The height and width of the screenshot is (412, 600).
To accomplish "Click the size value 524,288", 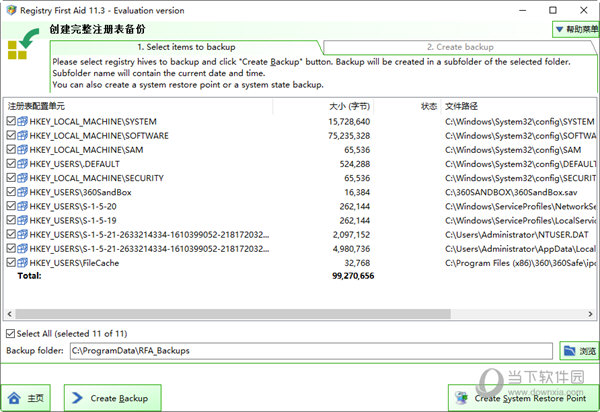I will (355, 164).
